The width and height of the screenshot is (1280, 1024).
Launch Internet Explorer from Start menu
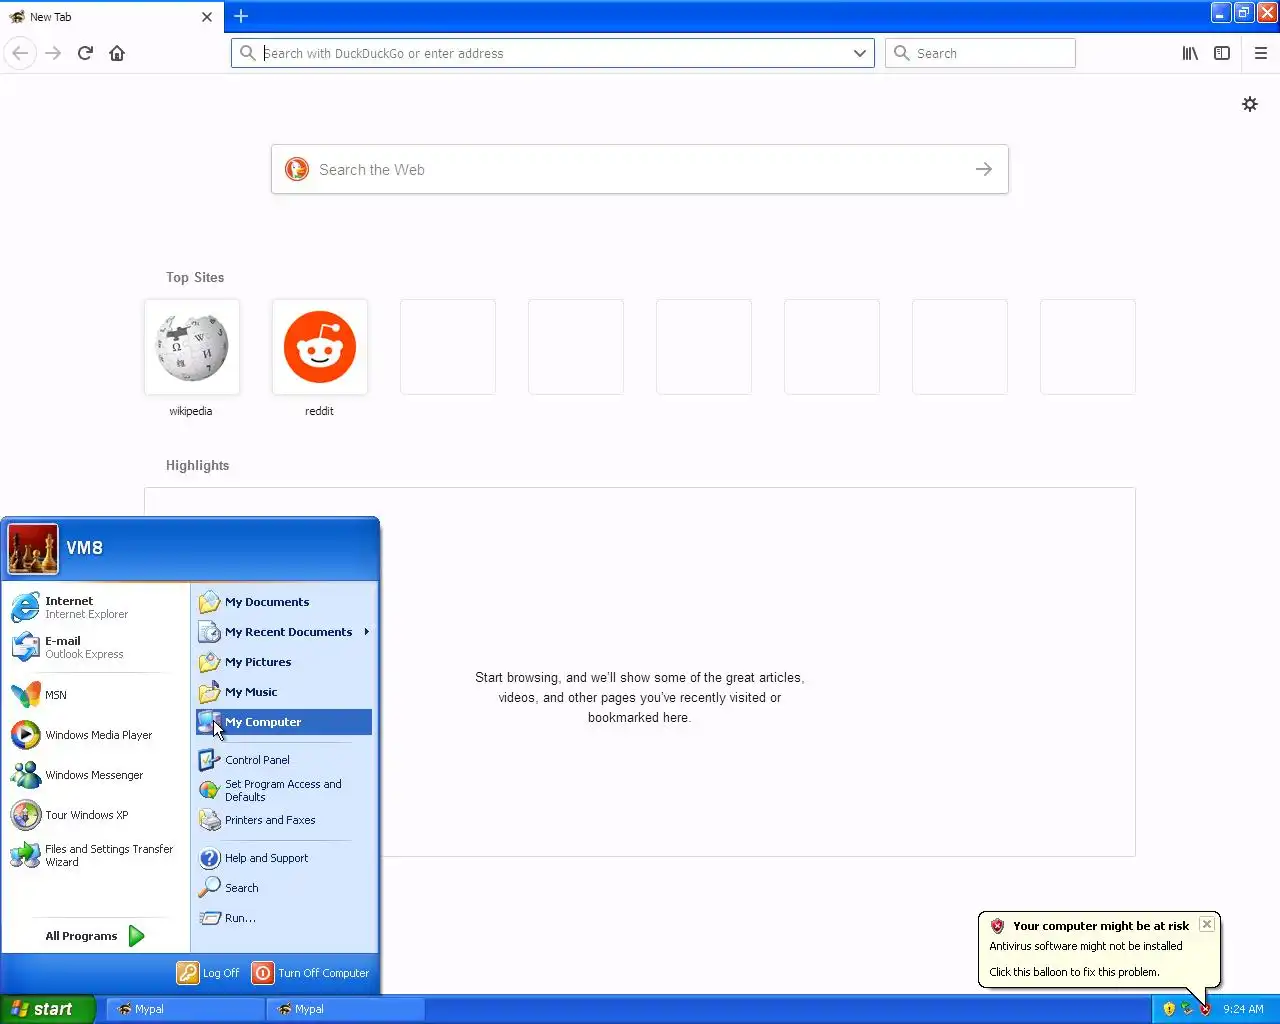click(96, 607)
